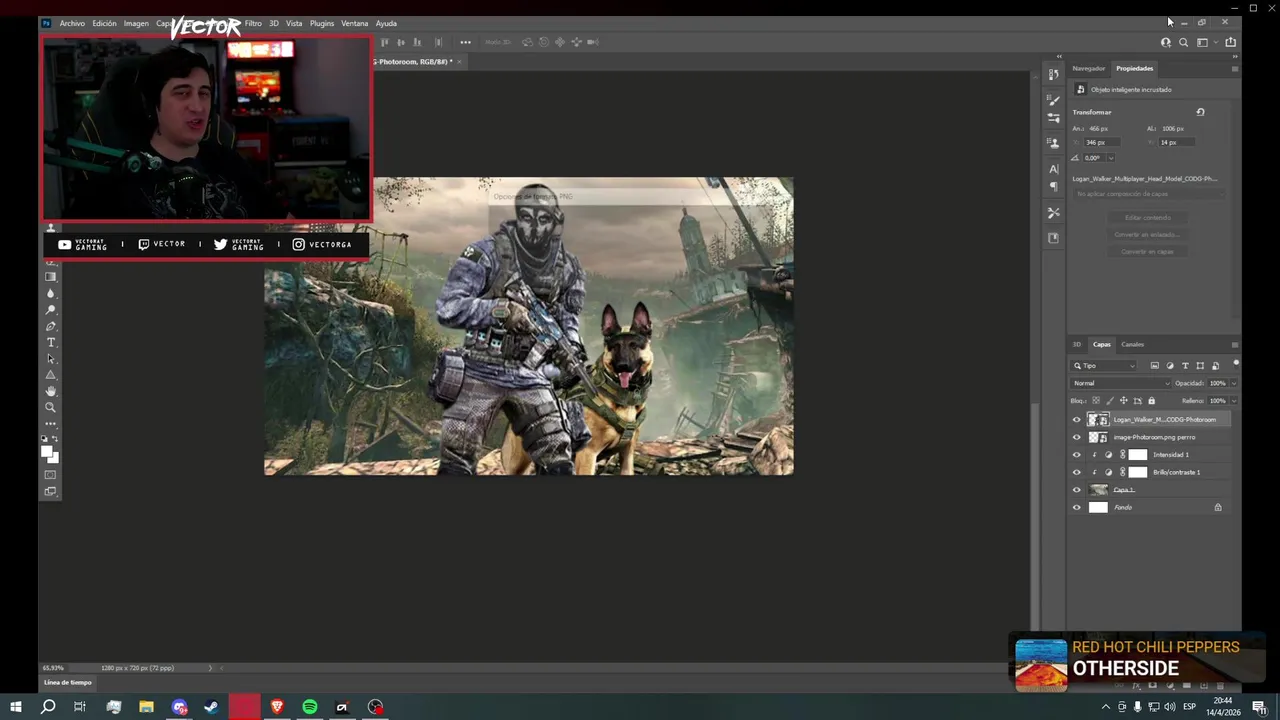Open the Capas panel flyout menu

pos(1234,345)
